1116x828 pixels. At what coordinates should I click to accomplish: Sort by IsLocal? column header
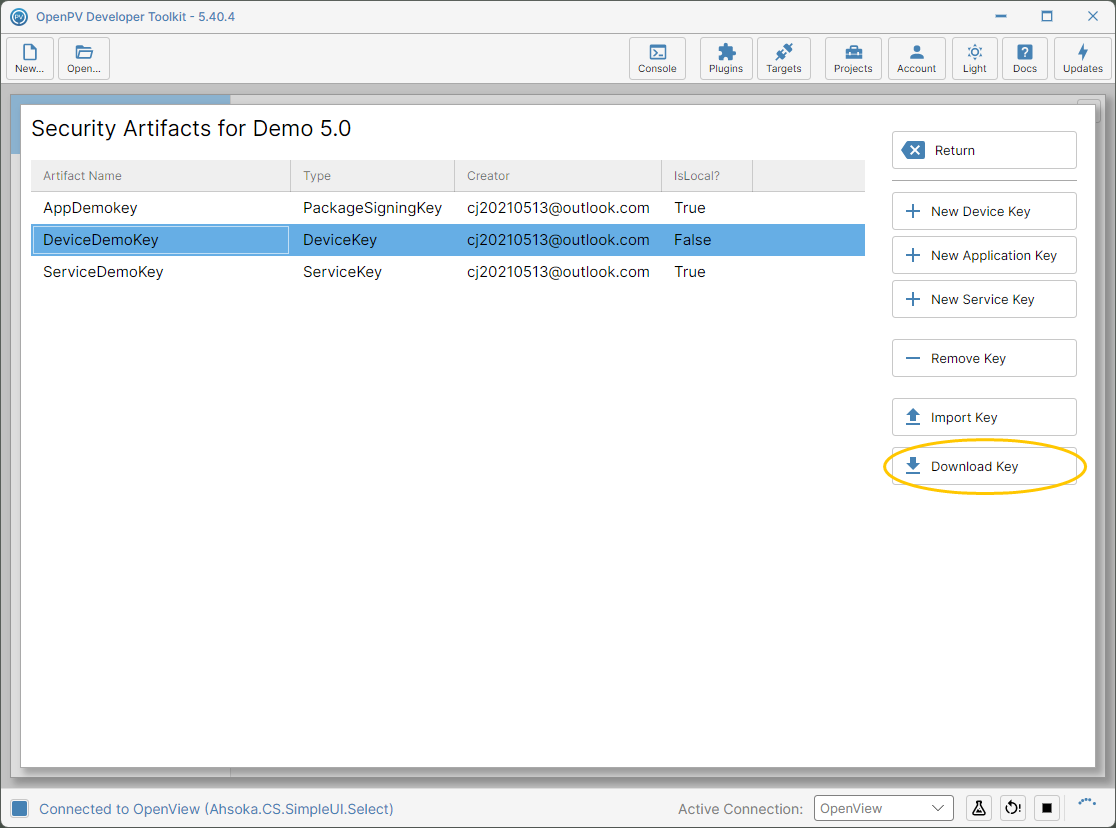[x=707, y=176]
